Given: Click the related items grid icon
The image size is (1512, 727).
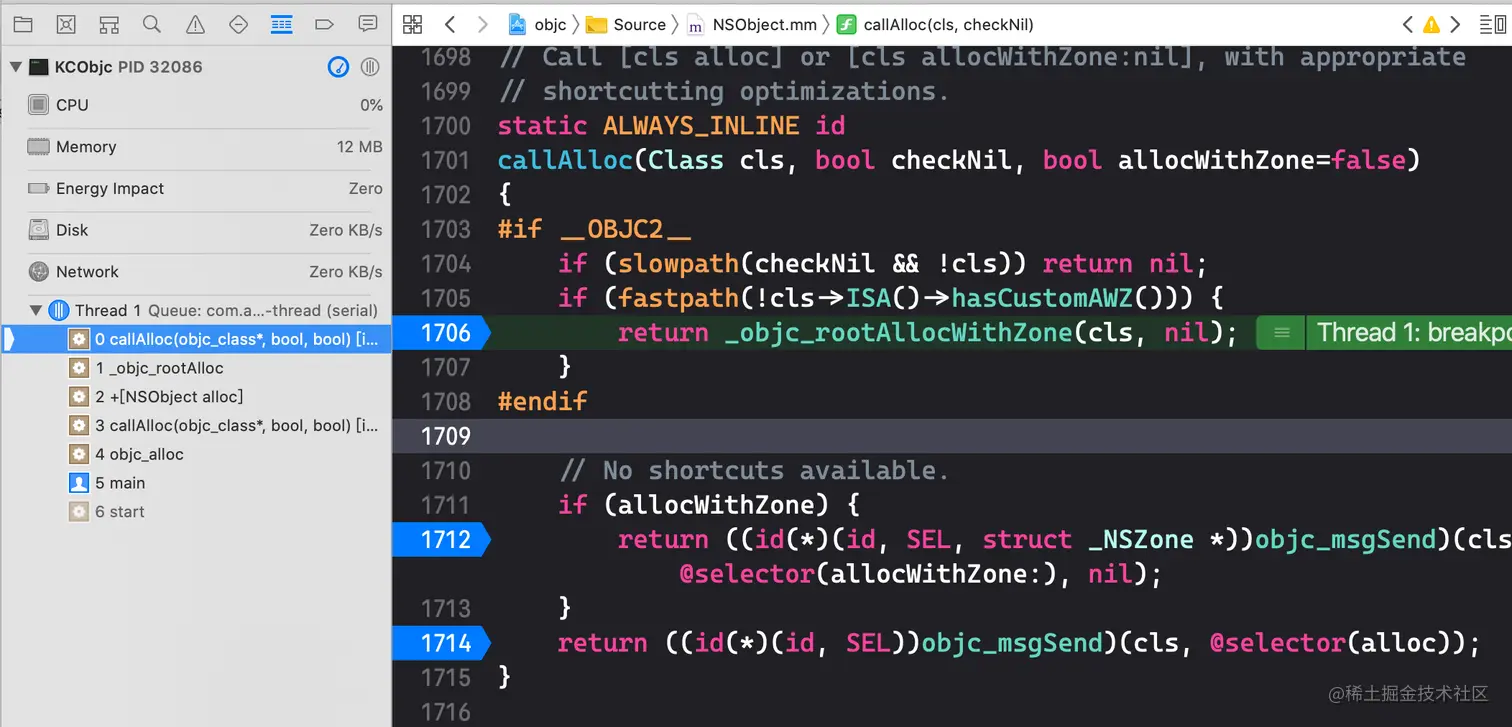Looking at the screenshot, I should click(x=412, y=24).
